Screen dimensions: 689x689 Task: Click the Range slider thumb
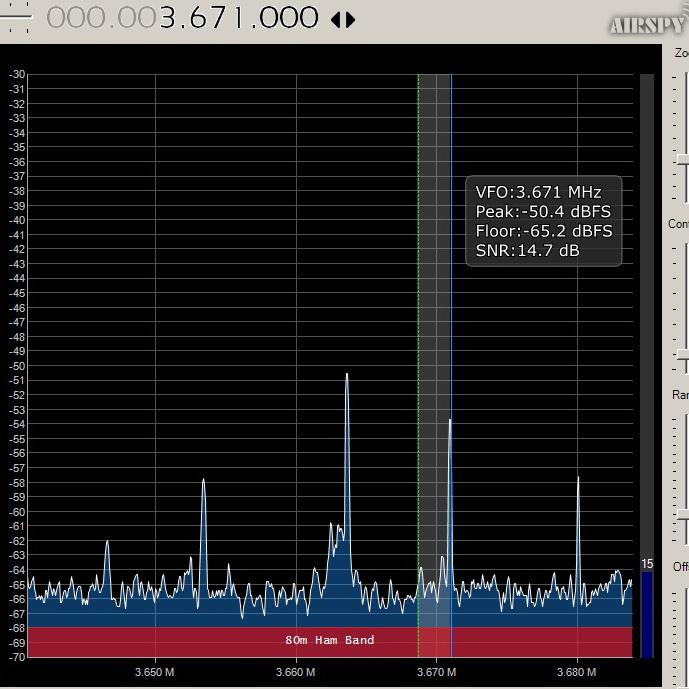pyautogui.click(x=683, y=514)
